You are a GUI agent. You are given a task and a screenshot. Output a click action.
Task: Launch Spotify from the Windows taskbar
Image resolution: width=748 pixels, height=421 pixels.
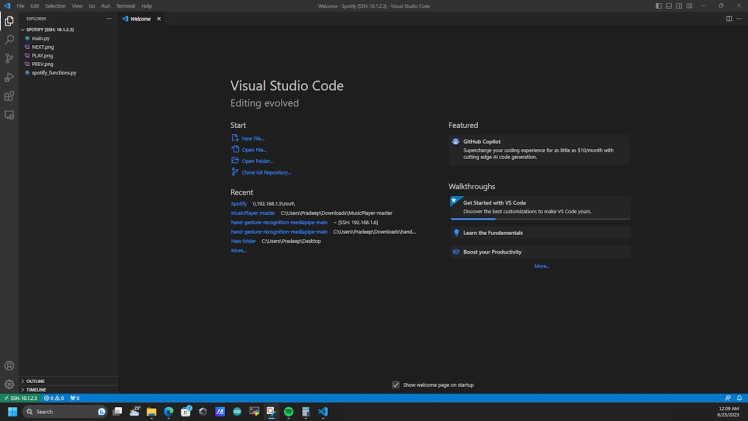288,411
